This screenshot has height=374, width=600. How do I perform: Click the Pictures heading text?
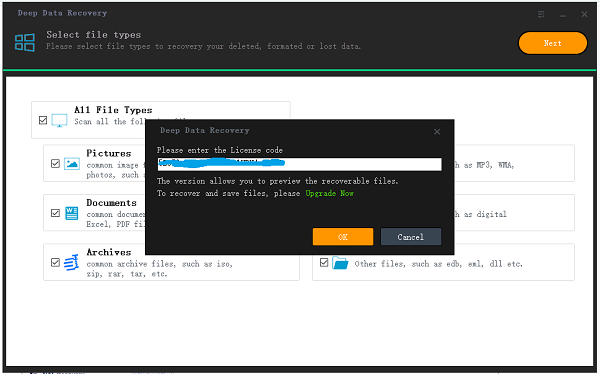tap(109, 154)
